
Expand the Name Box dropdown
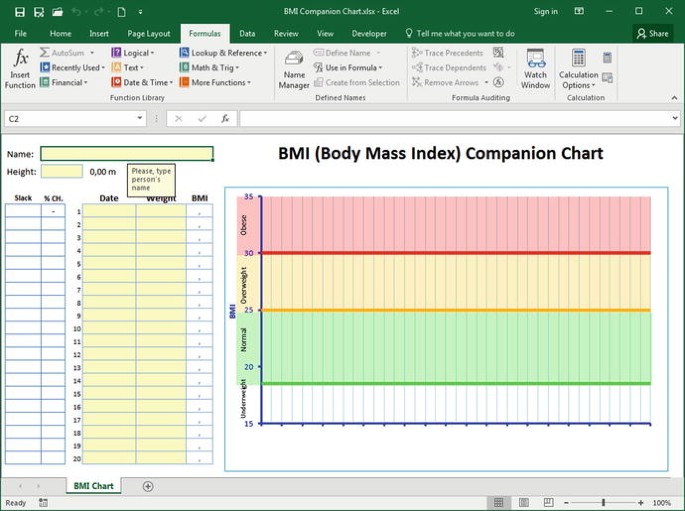tap(141, 118)
